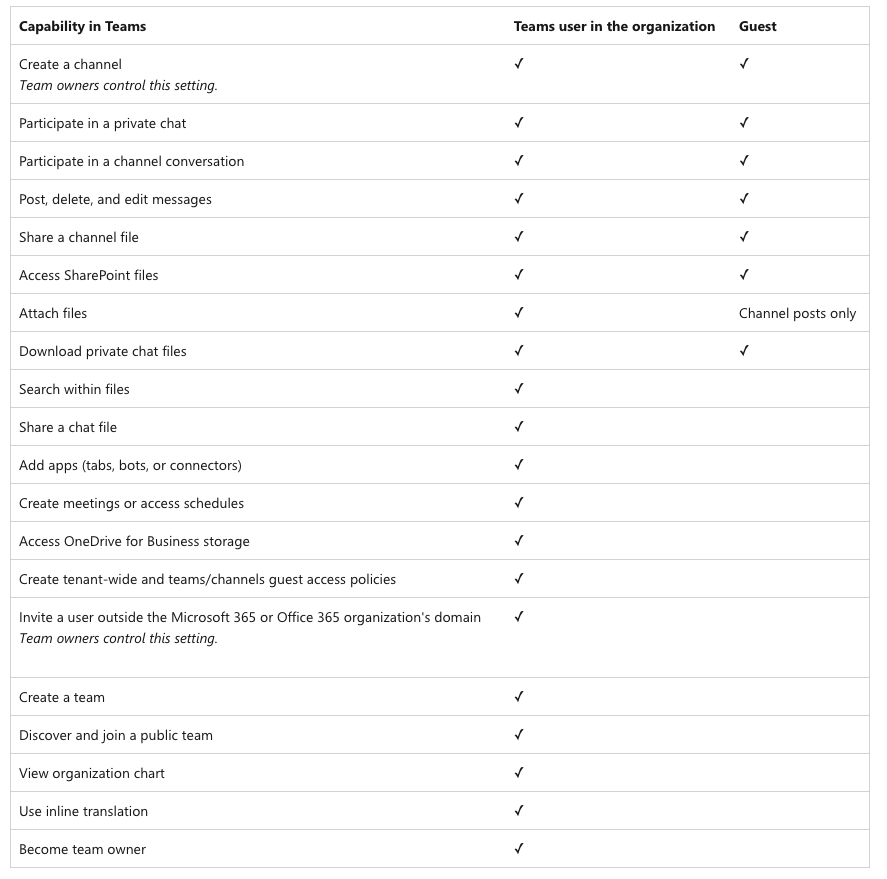Click Guest checkmark for Share a channel file

[x=744, y=236]
